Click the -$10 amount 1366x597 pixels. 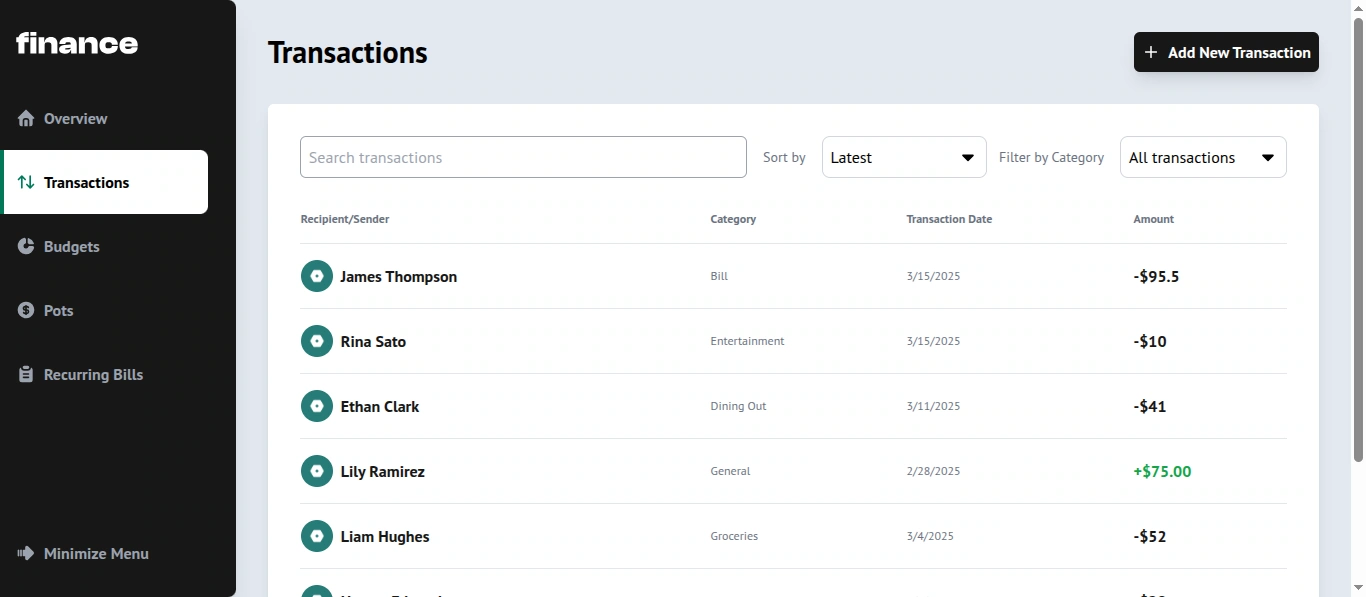[x=1150, y=342]
